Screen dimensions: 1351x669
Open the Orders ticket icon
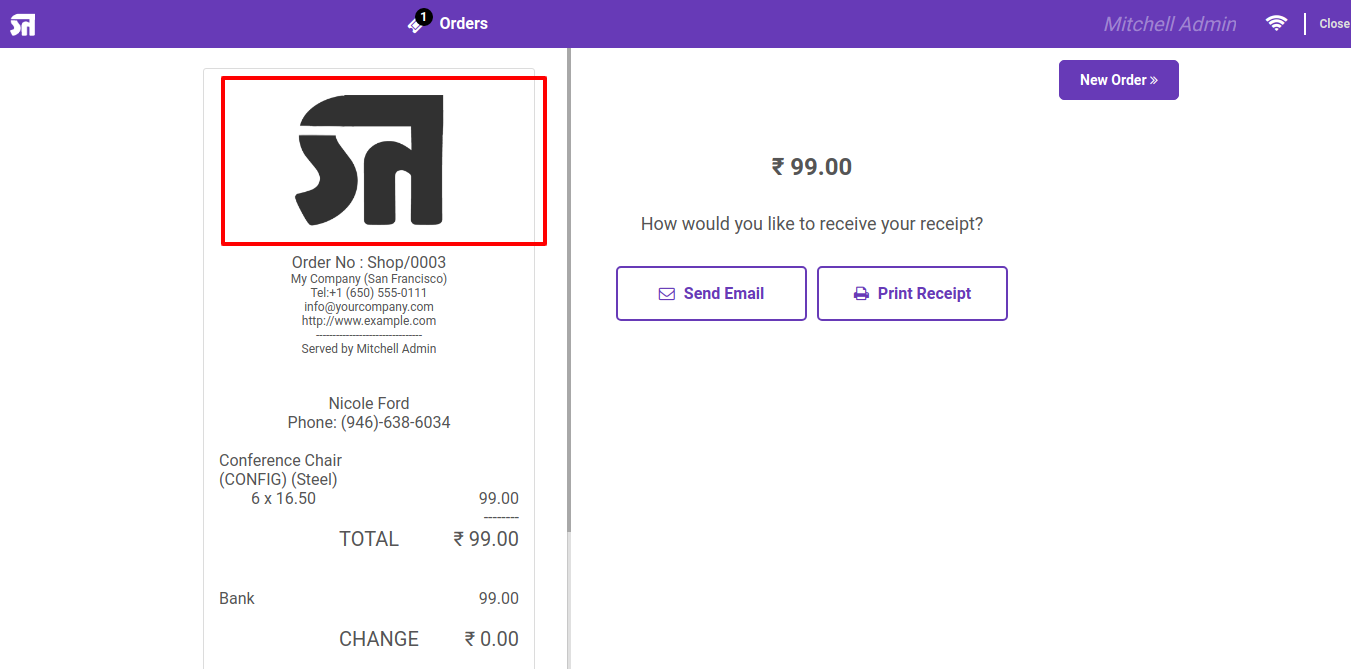(x=416, y=25)
